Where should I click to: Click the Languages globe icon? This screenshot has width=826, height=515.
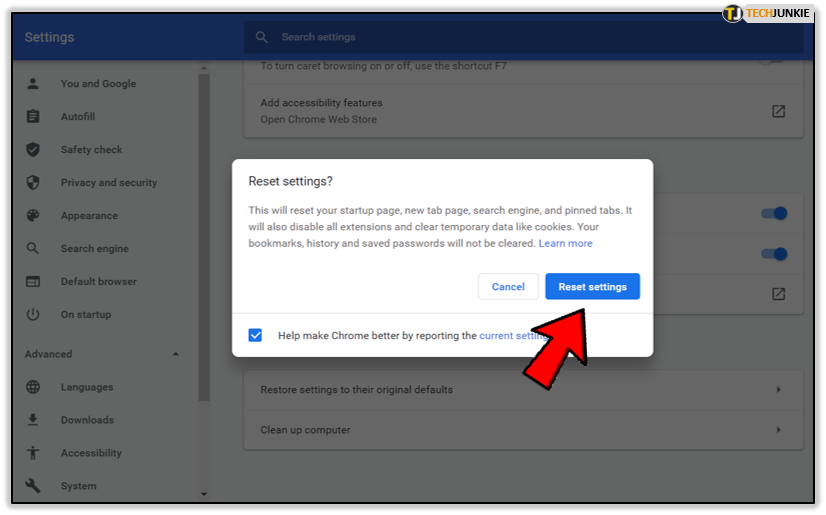tap(33, 387)
